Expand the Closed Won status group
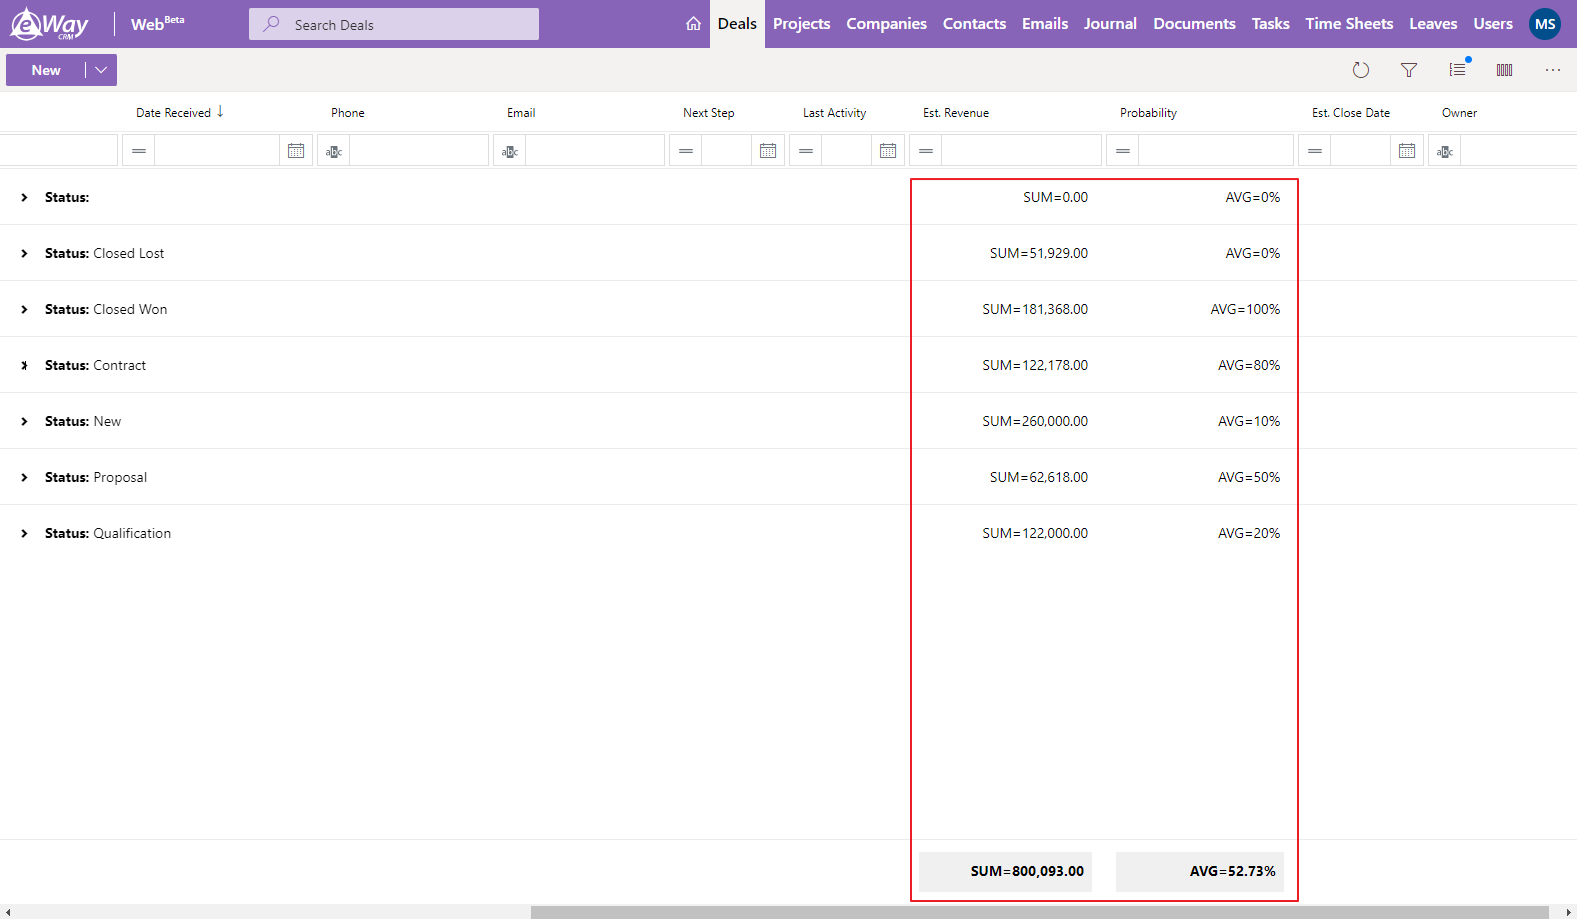The height and width of the screenshot is (919, 1577). tap(24, 310)
